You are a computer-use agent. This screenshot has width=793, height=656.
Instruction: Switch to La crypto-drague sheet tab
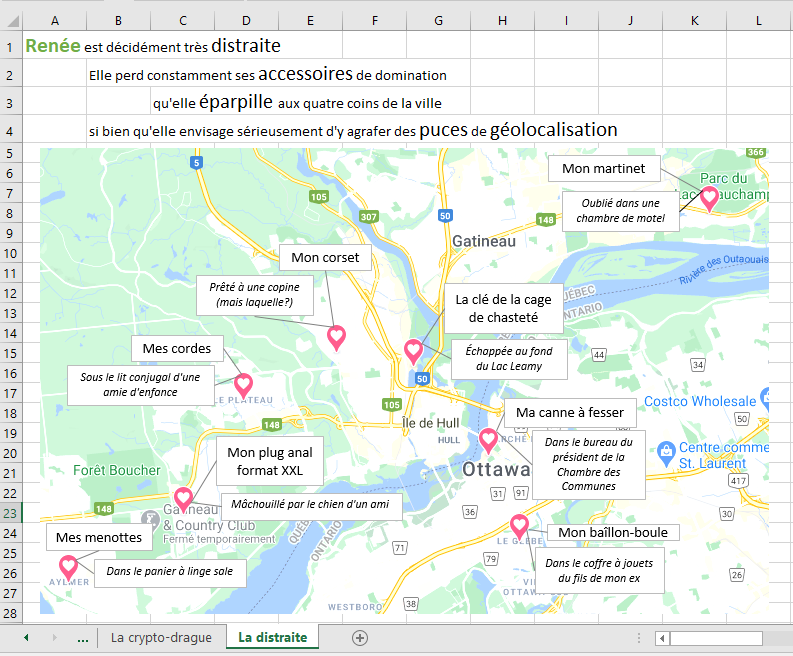[161, 638]
